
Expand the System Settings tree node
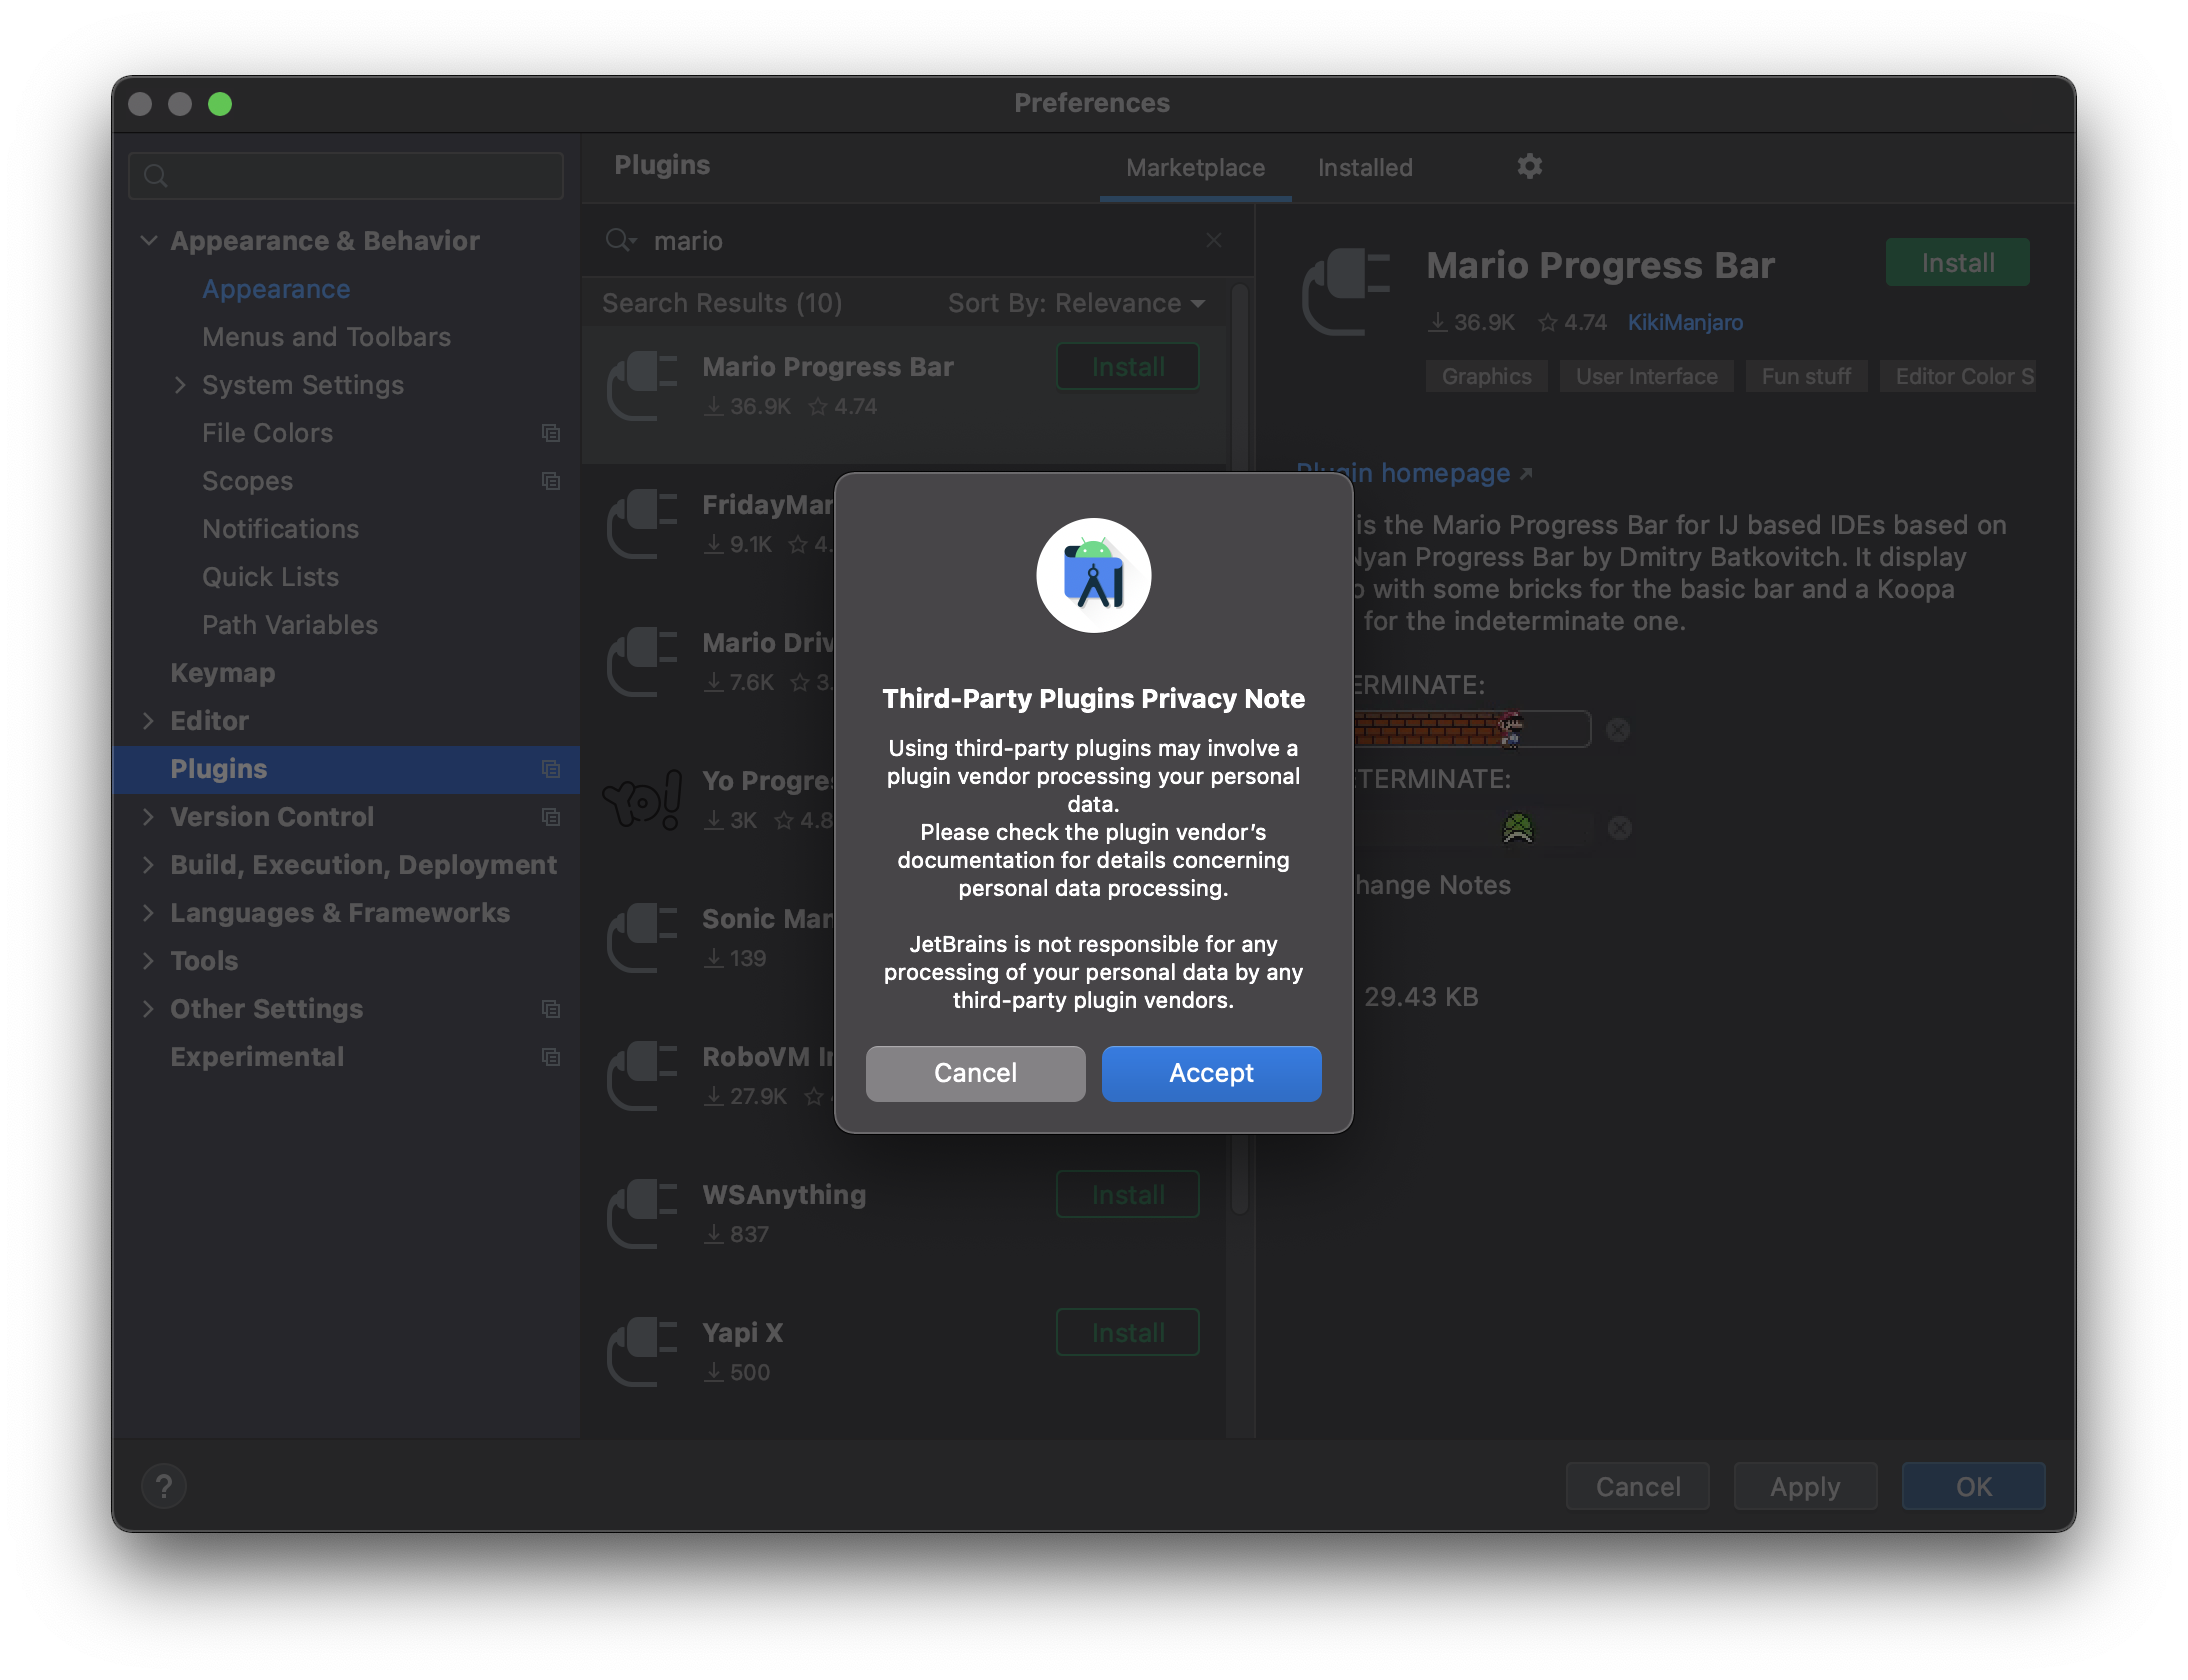tap(180, 385)
